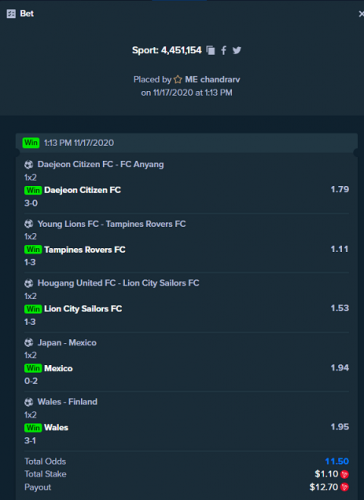Viewport: 364px width, 500px height.
Task: Click the Bet slip icon in header
Action: coord(11,14)
